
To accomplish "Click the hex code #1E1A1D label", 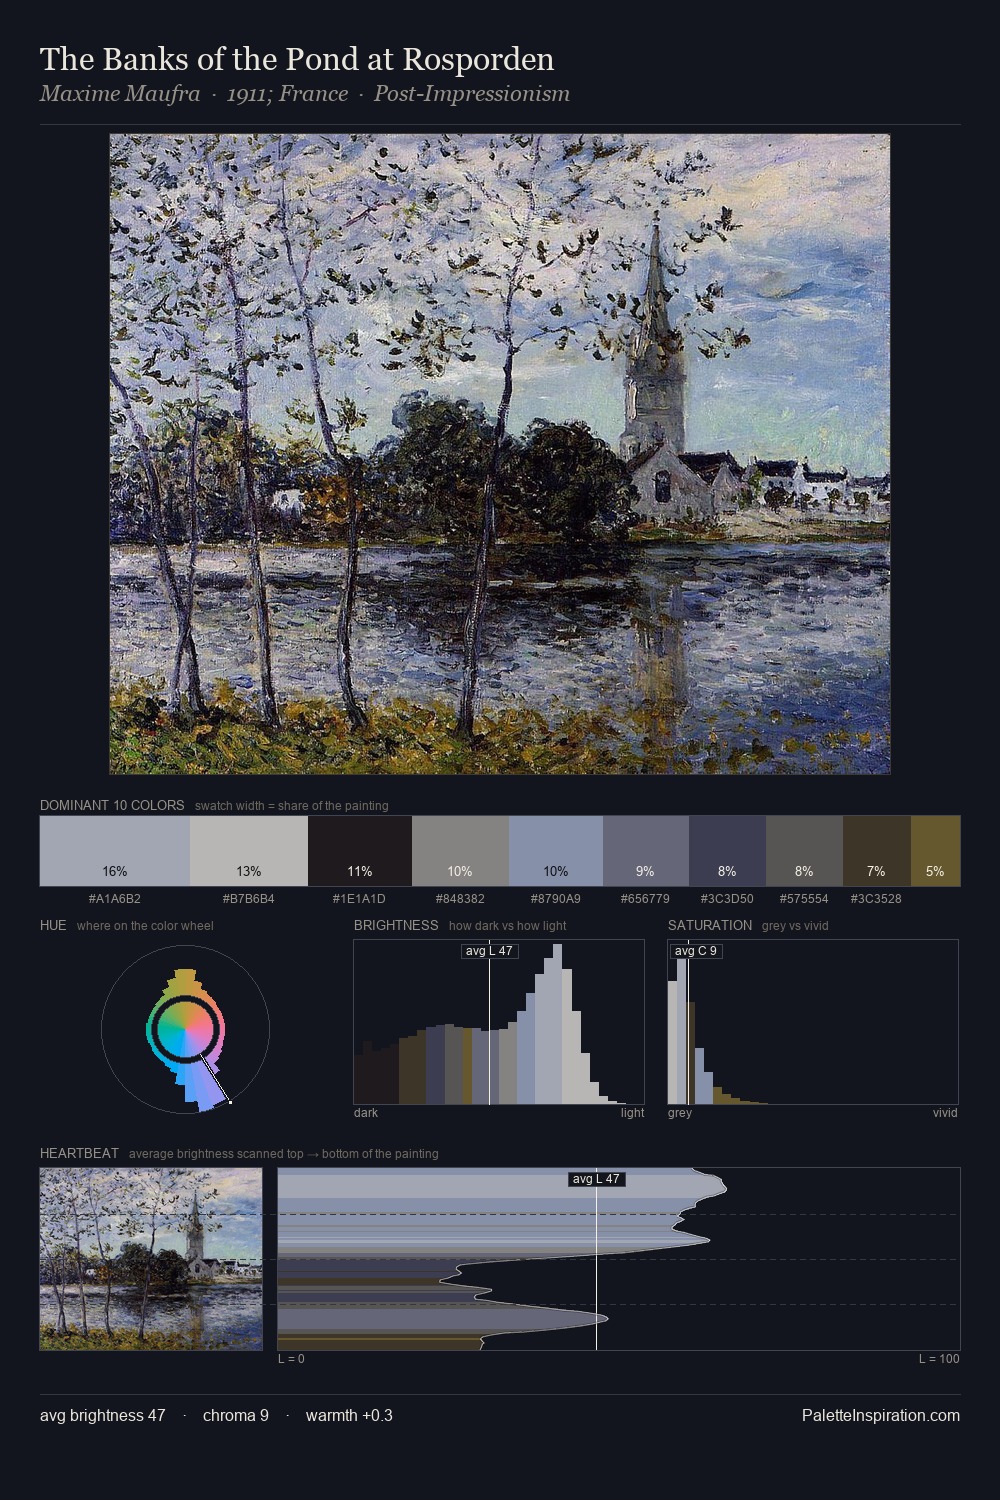I will pyautogui.click(x=360, y=899).
